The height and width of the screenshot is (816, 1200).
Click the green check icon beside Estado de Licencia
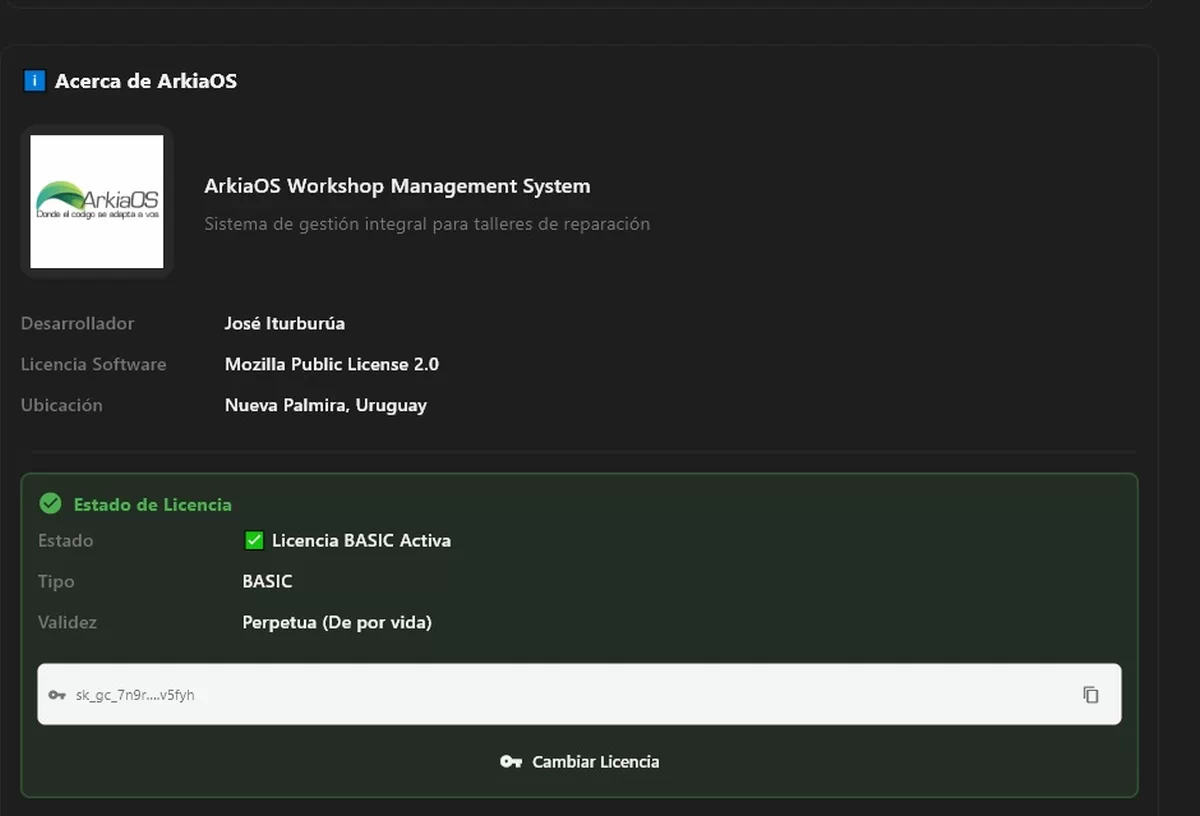[x=50, y=504]
